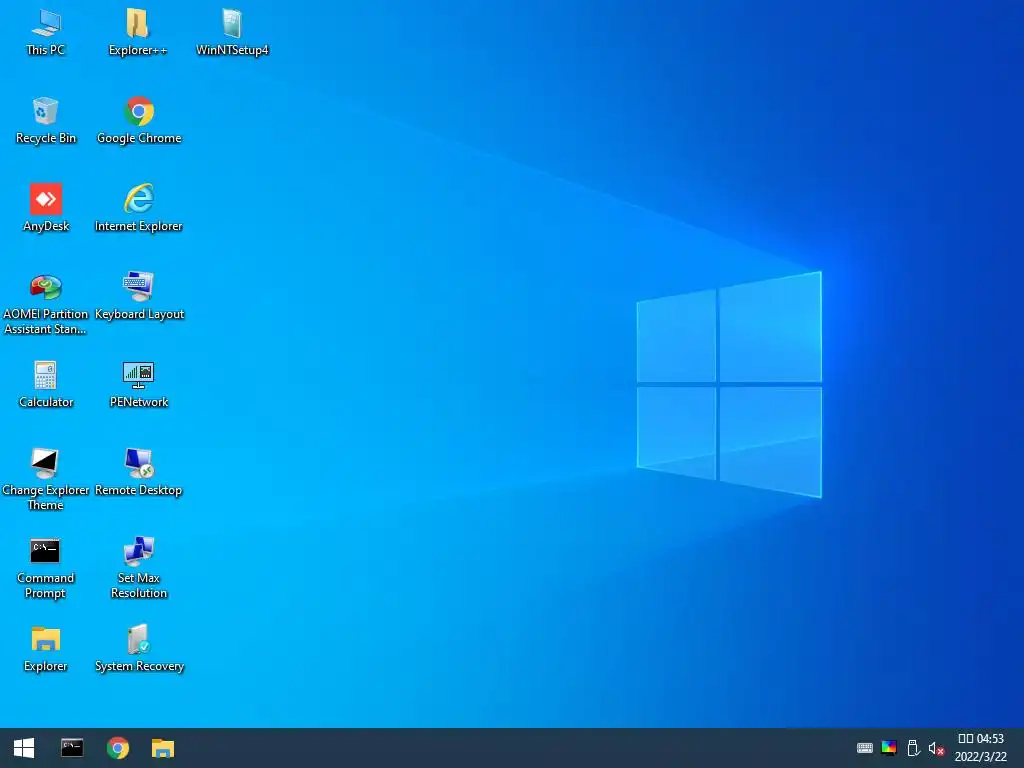This screenshot has width=1024, height=768.
Task: Open Command Prompt from the taskbar
Action: click(72, 748)
